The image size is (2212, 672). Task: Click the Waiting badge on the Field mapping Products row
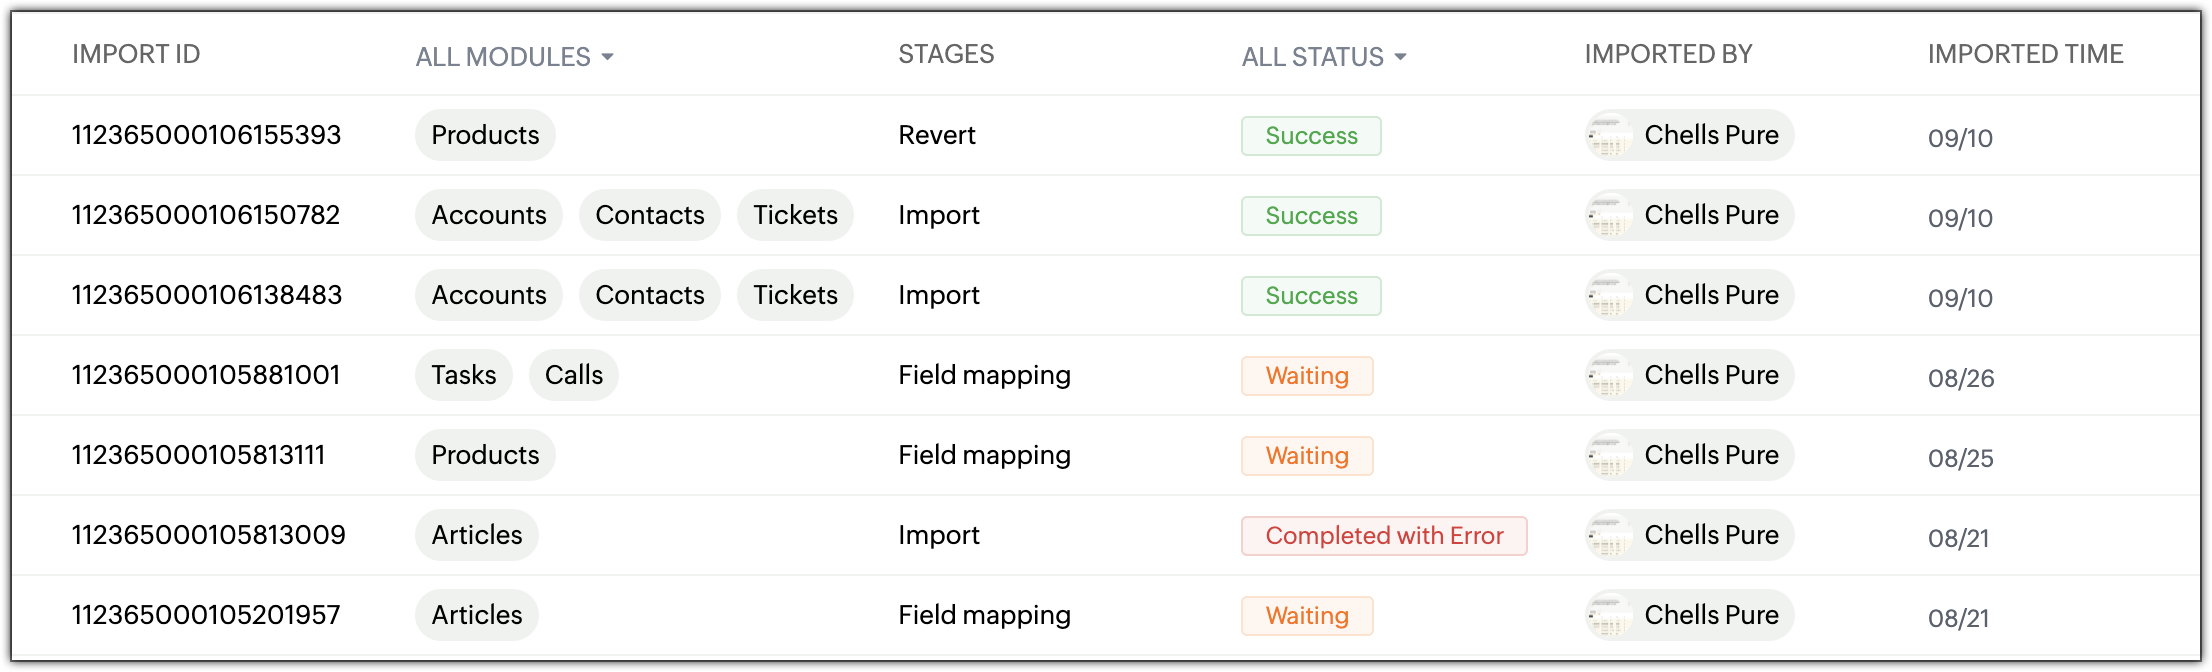(x=1307, y=455)
